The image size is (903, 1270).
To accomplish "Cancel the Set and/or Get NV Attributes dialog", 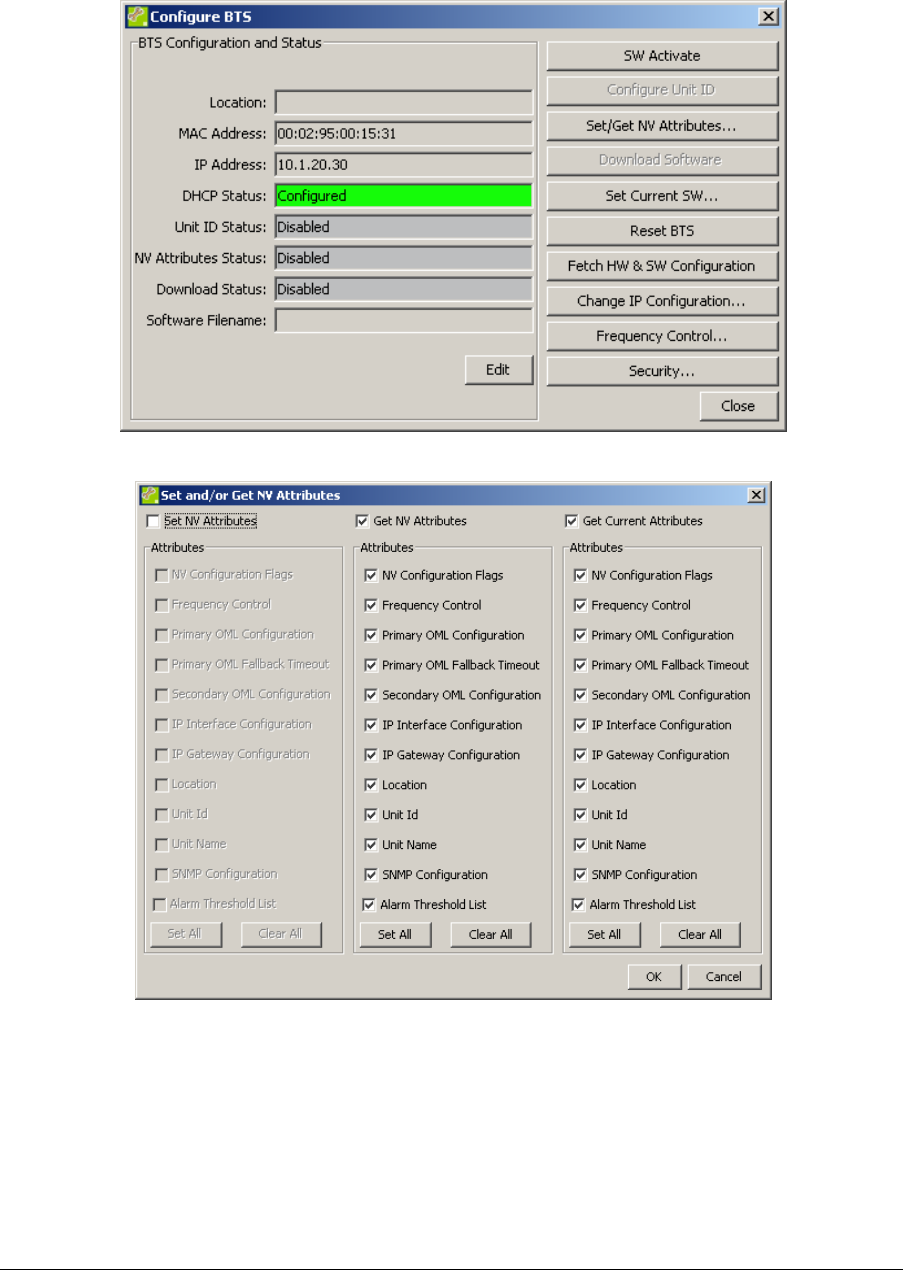I will (724, 977).
